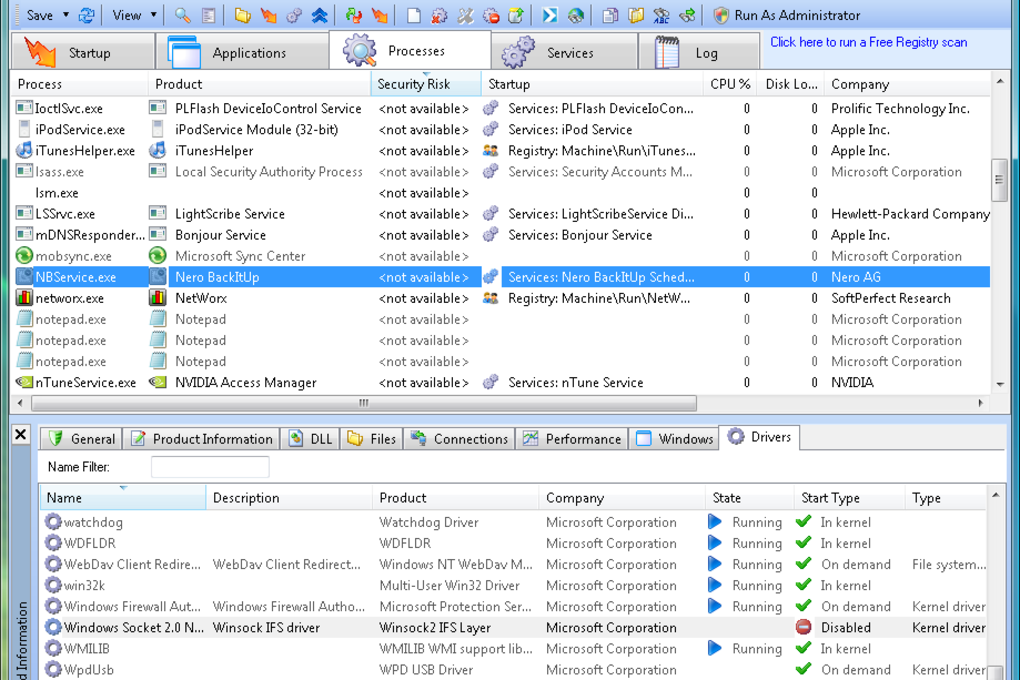
Task: Click the NVIDIA icon beside nTuneService.exe
Action: click(x=24, y=383)
